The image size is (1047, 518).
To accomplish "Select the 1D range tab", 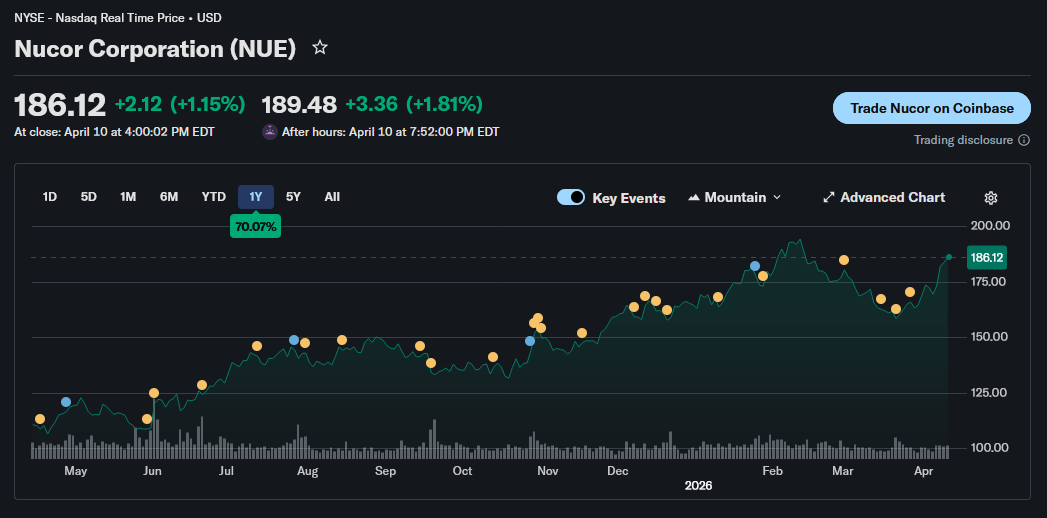I will pyautogui.click(x=49, y=197).
